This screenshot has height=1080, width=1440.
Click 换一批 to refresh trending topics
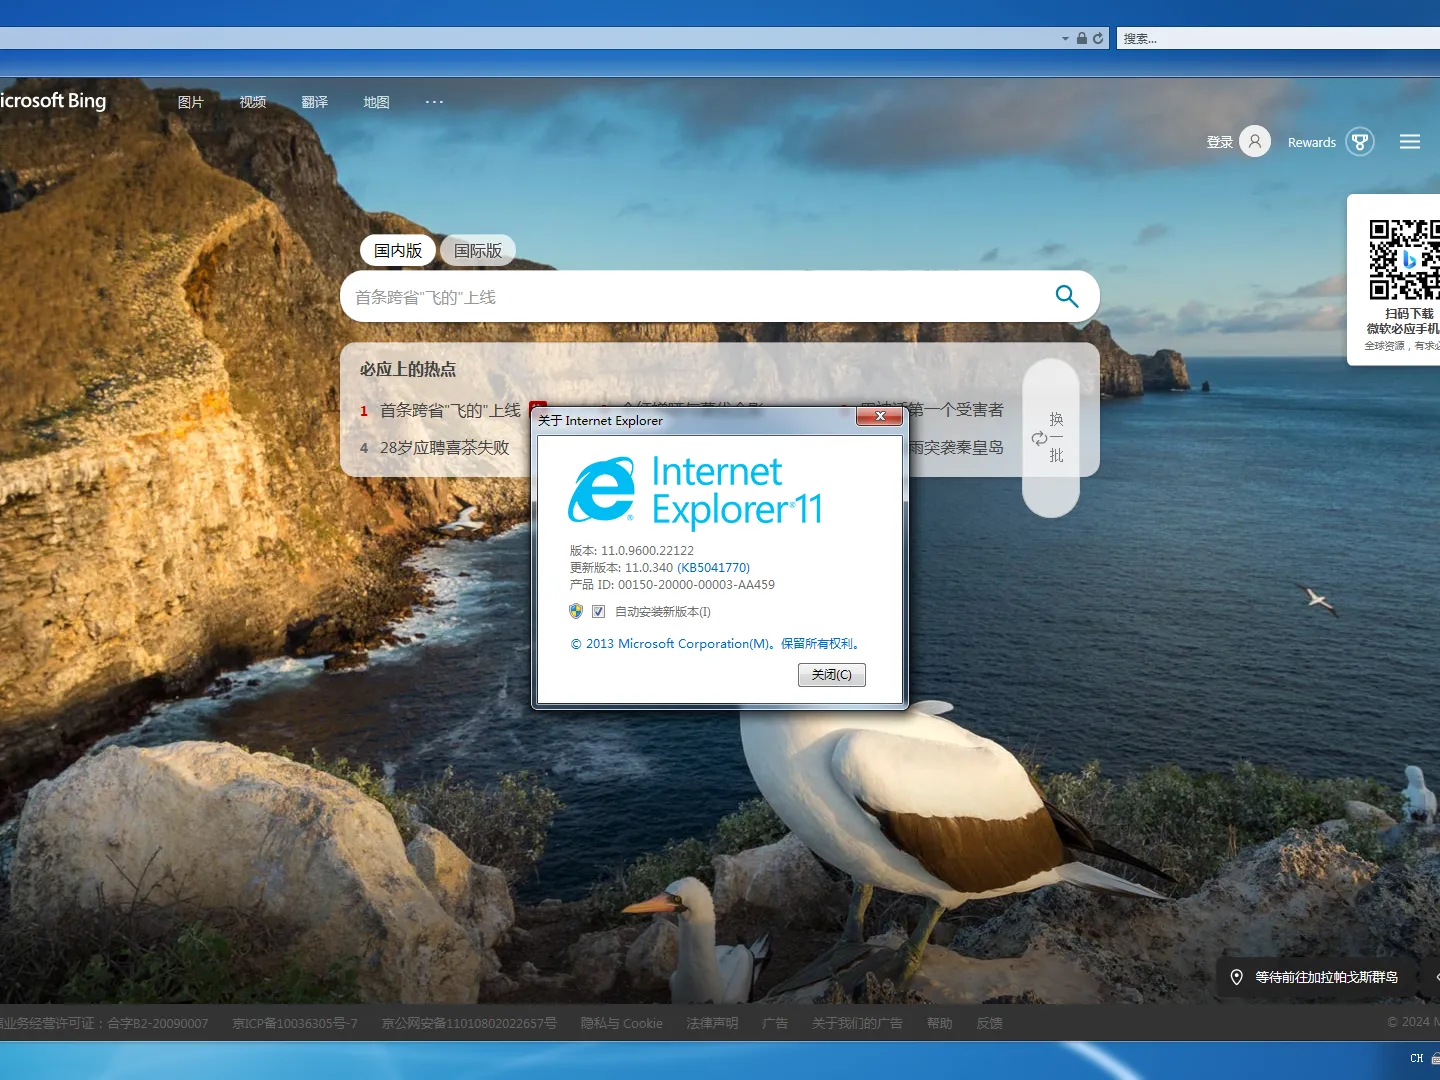tap(1051, 437)
